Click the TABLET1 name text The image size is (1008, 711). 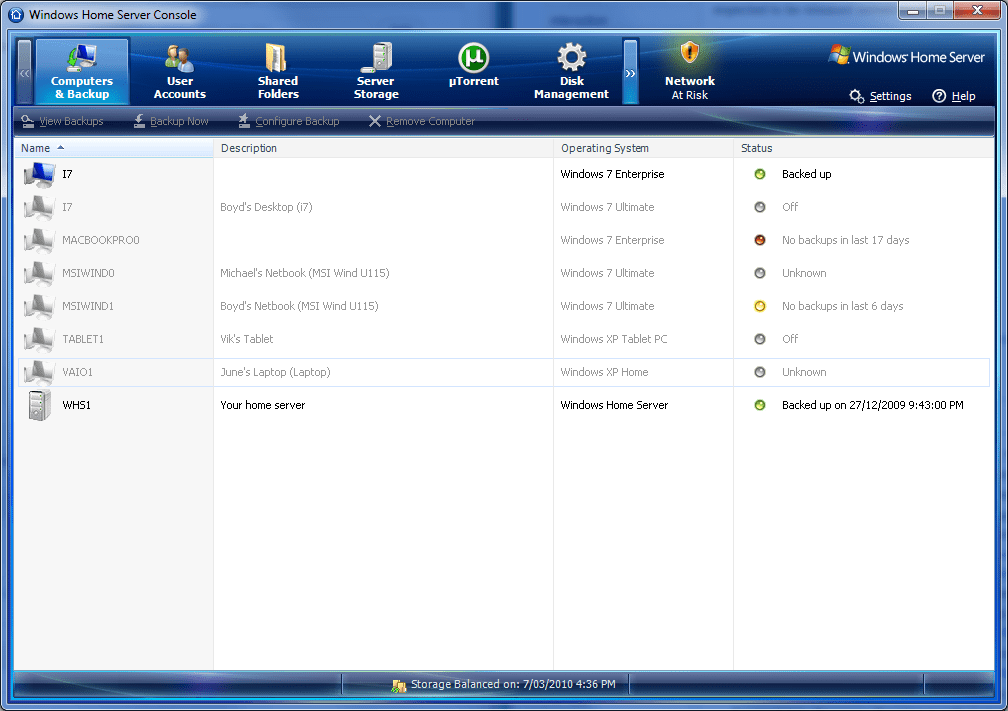point(83,339)
